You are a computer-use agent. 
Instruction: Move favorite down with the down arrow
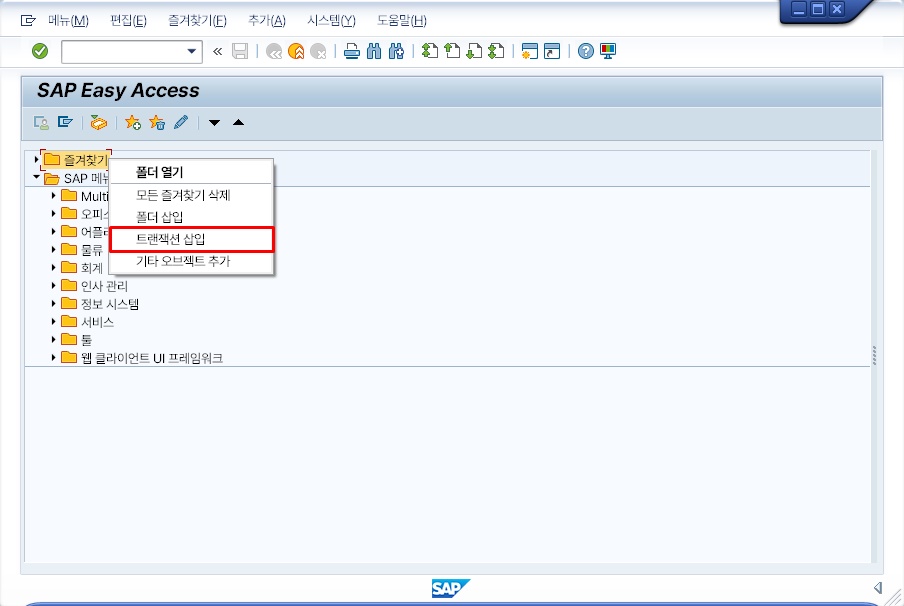coord(214,122)
